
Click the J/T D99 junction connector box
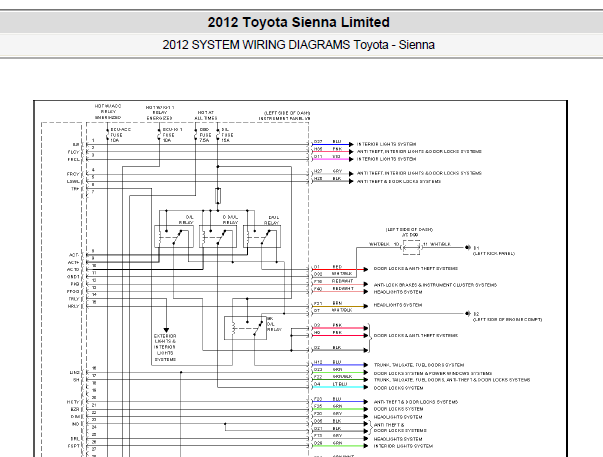pyautogui.click(x=411, y=247)
